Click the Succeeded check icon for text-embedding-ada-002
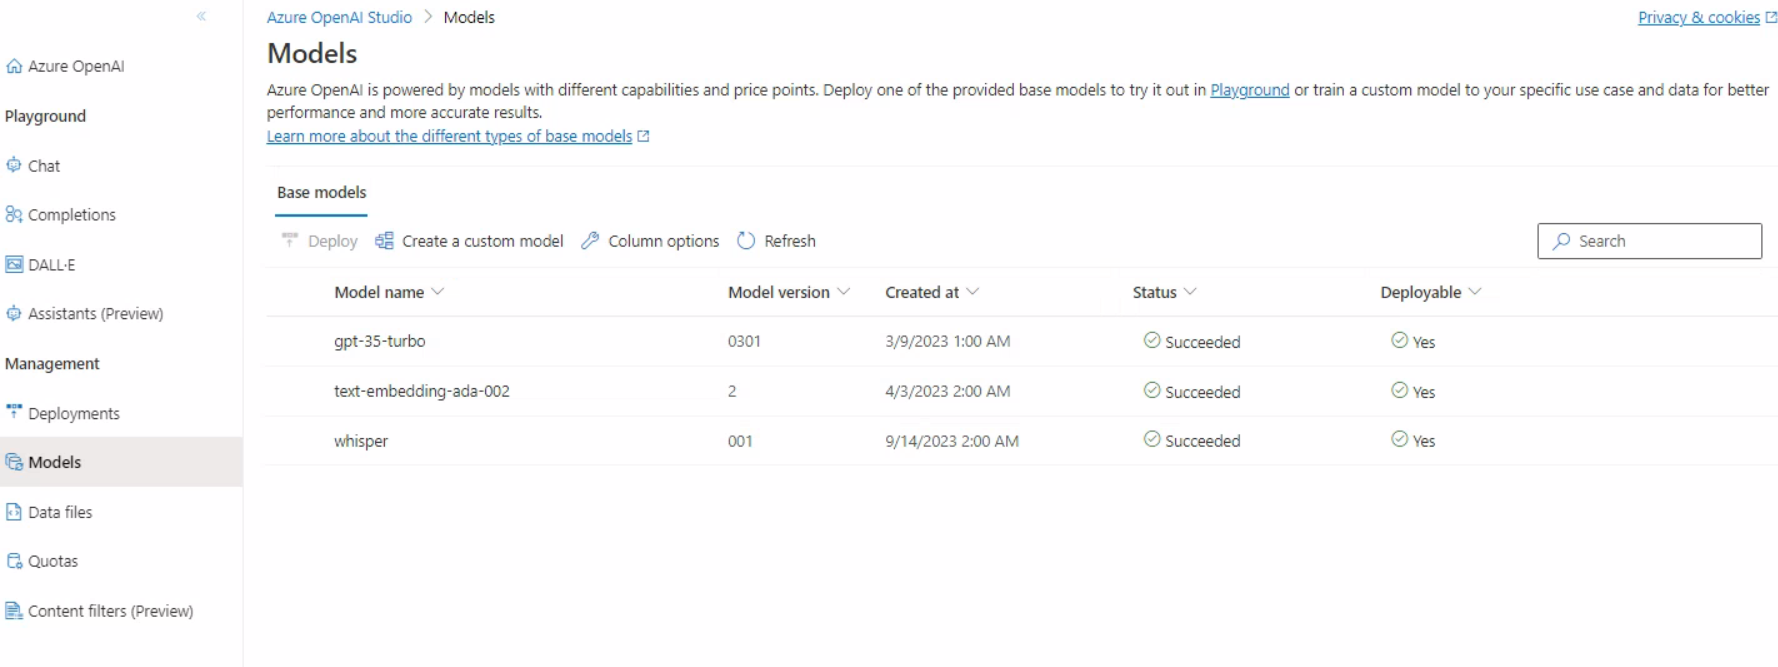The width and height of the screenshot is (1778, 667). pyautogui.click(x=1152, y=390)
